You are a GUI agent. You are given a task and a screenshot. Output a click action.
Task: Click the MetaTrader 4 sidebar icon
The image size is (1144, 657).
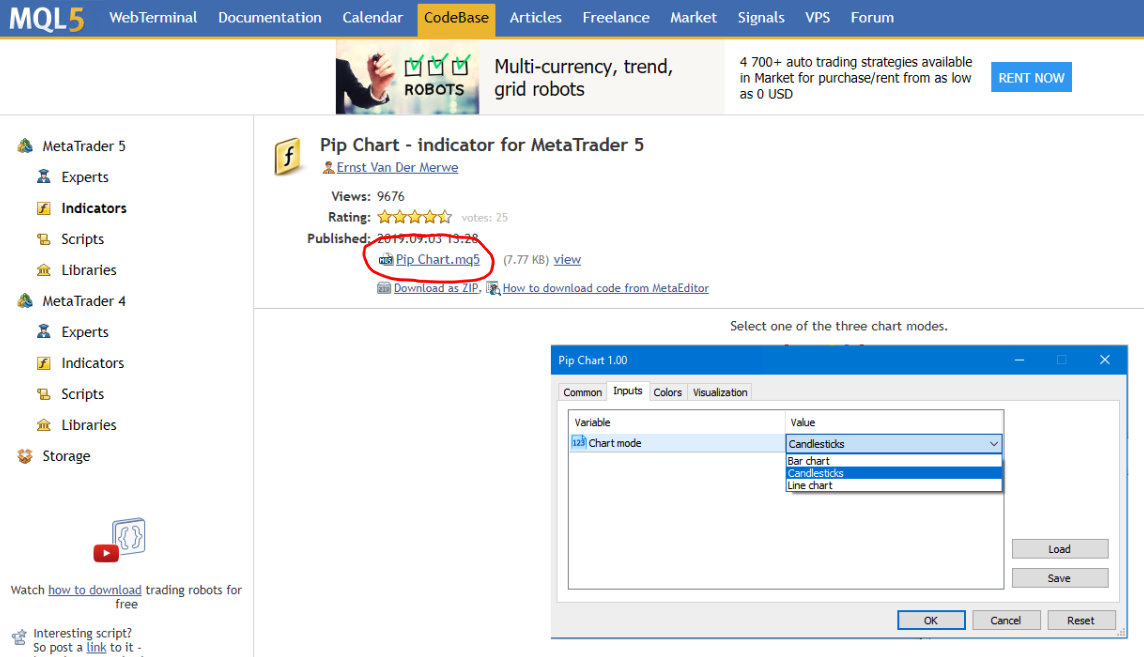pos(25,301)
